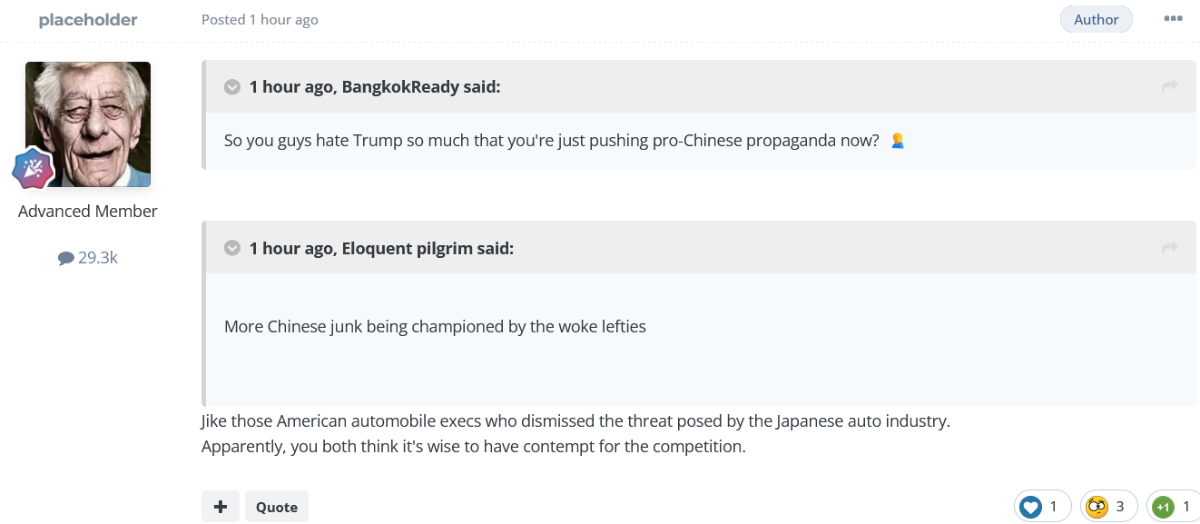
Task: Click the member rank badge icon
Action: tap(32, 168)
